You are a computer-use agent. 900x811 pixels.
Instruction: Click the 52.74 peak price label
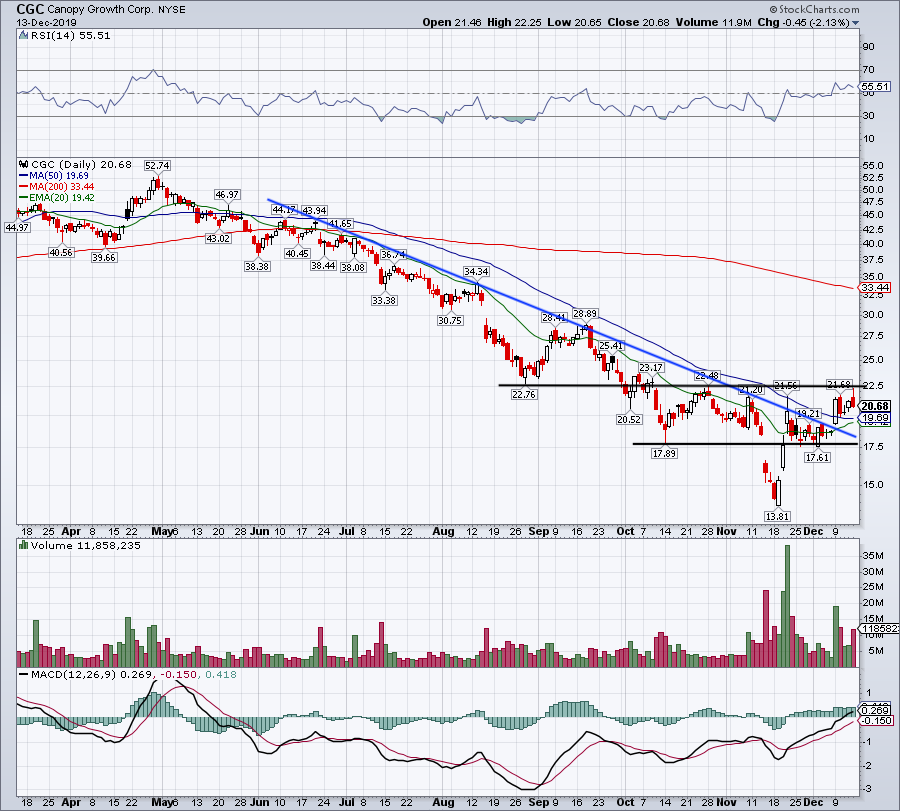(157, 166)
